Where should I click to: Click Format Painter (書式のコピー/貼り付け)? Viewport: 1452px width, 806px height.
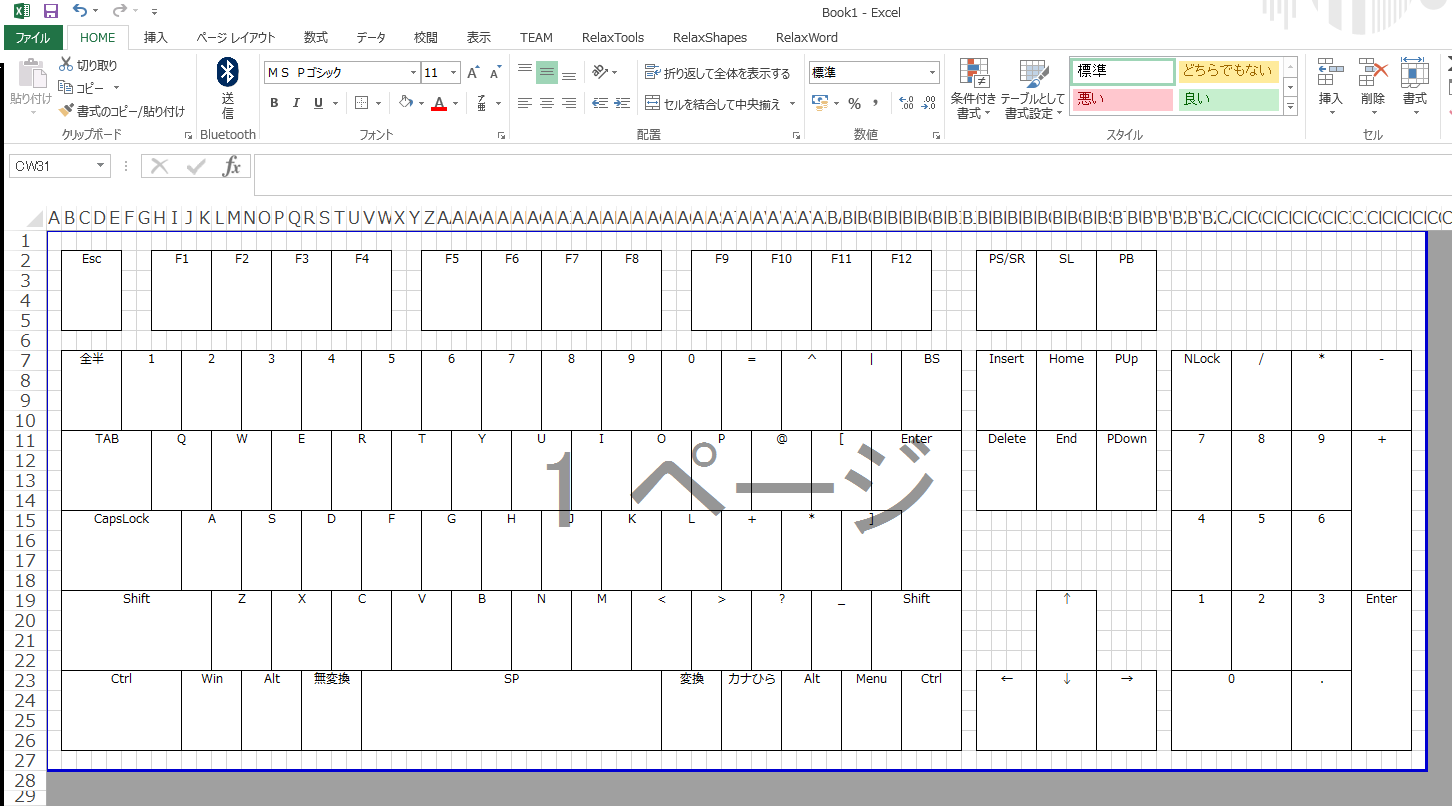point(122,111)
